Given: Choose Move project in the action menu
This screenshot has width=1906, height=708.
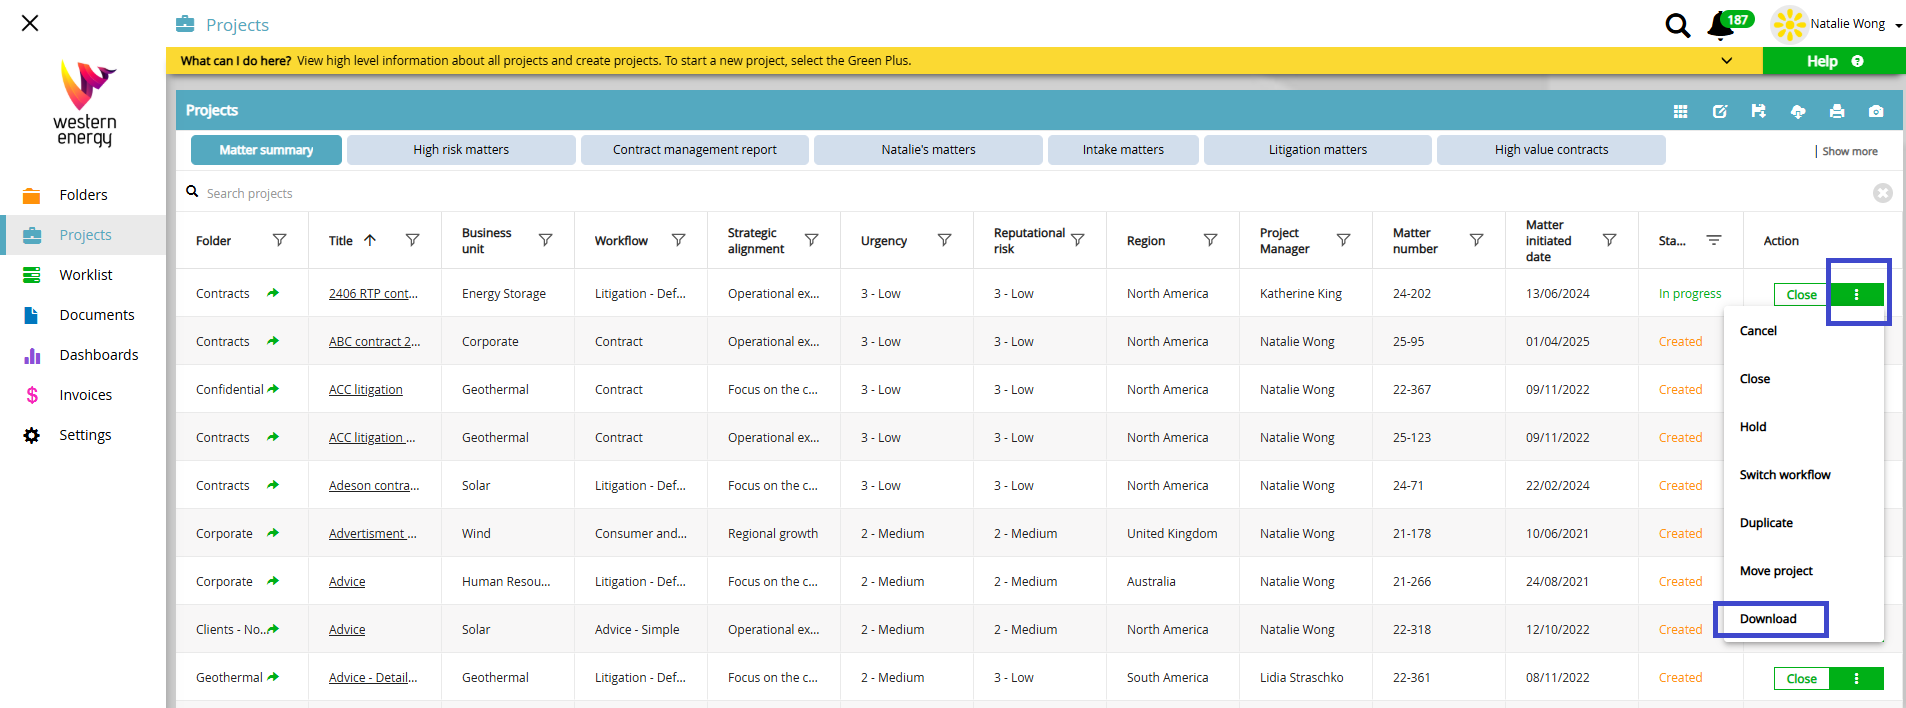Looking at the screenshot, I should coord(1776,571).
